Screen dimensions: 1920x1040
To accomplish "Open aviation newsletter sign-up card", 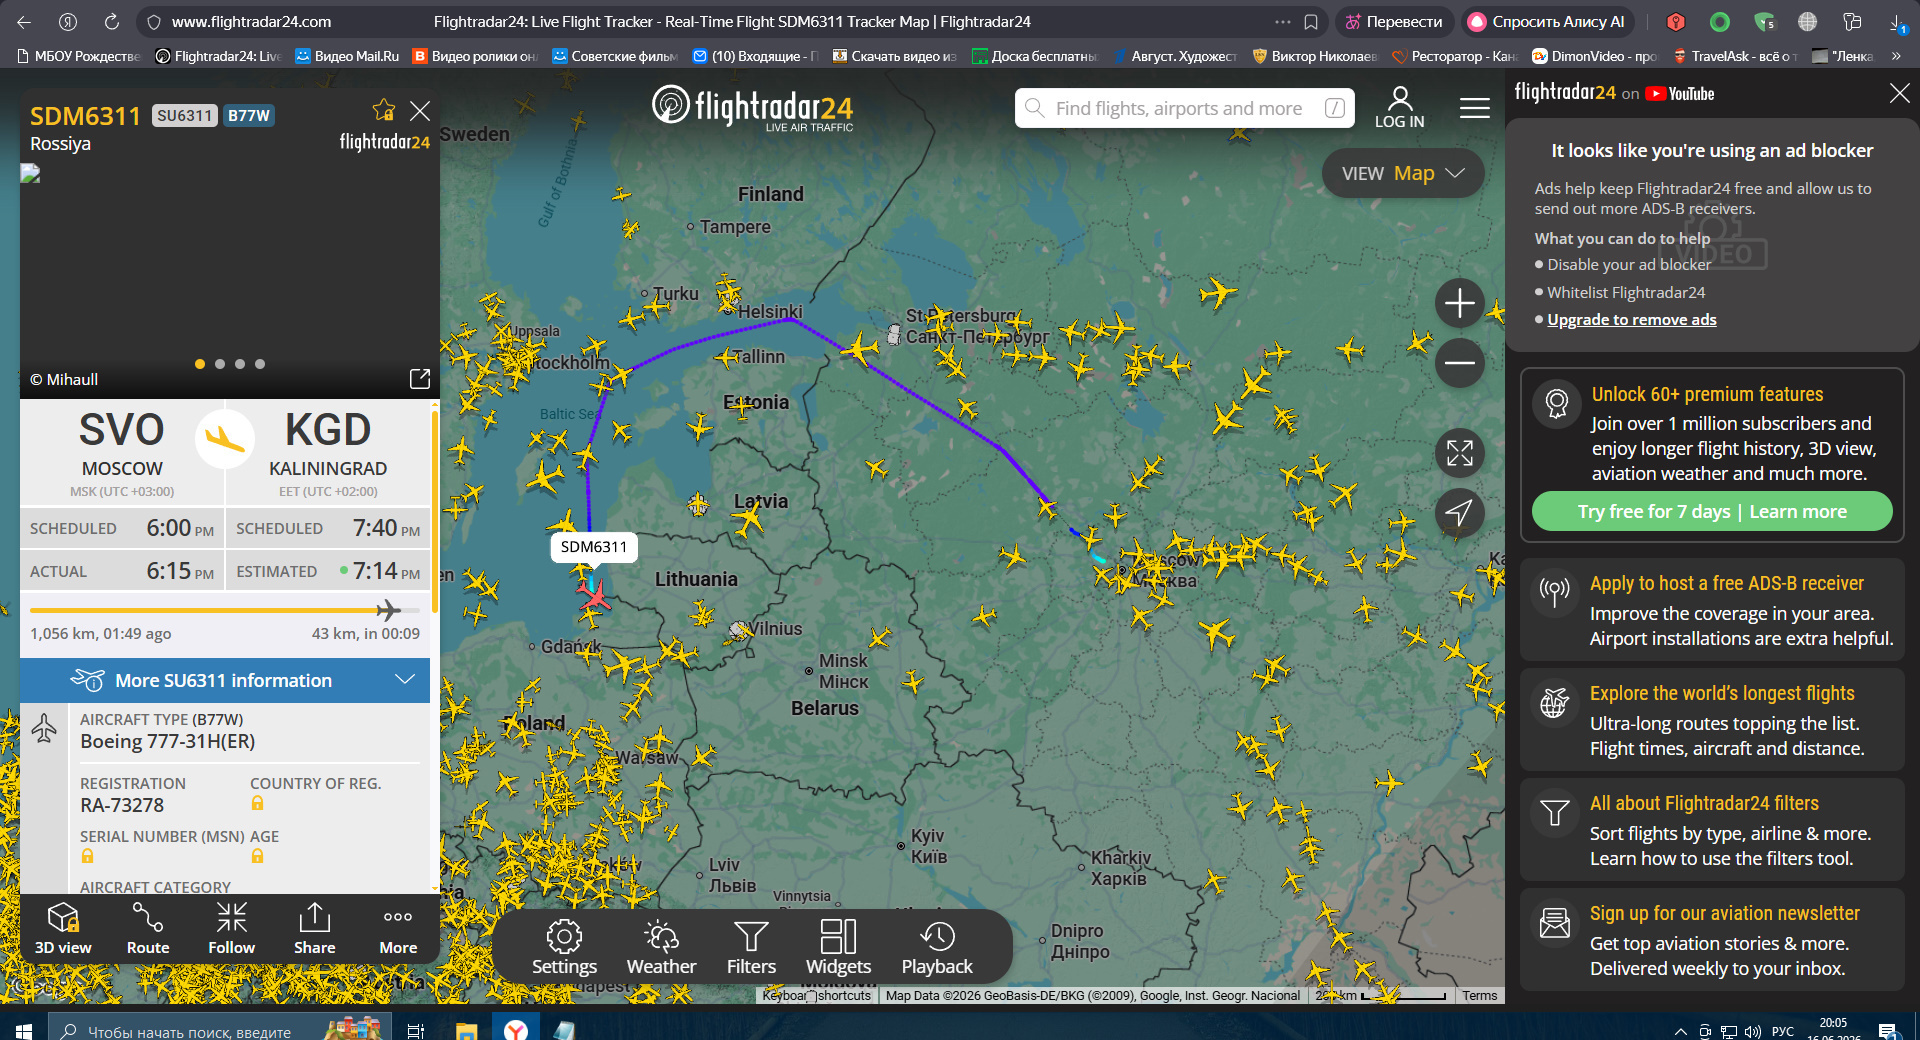I will click(1712, 940).
